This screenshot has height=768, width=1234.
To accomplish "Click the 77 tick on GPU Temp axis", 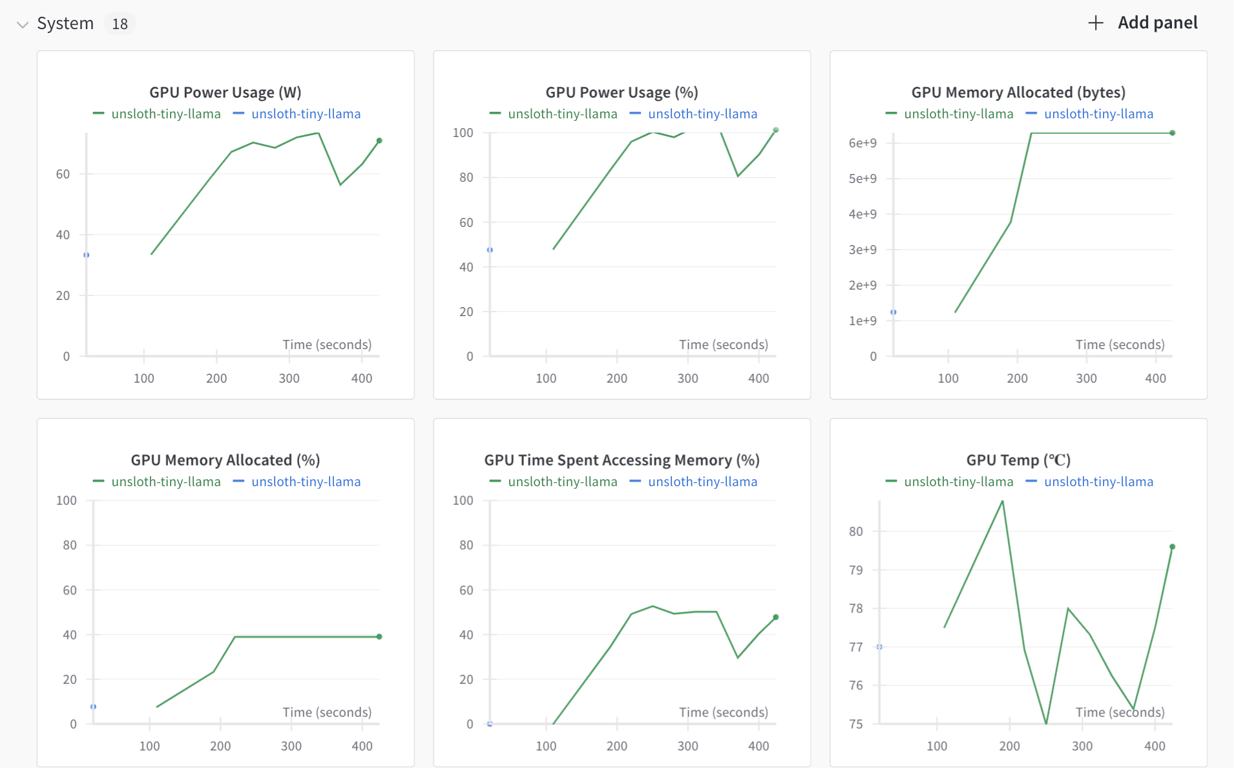I will (856, 647).
